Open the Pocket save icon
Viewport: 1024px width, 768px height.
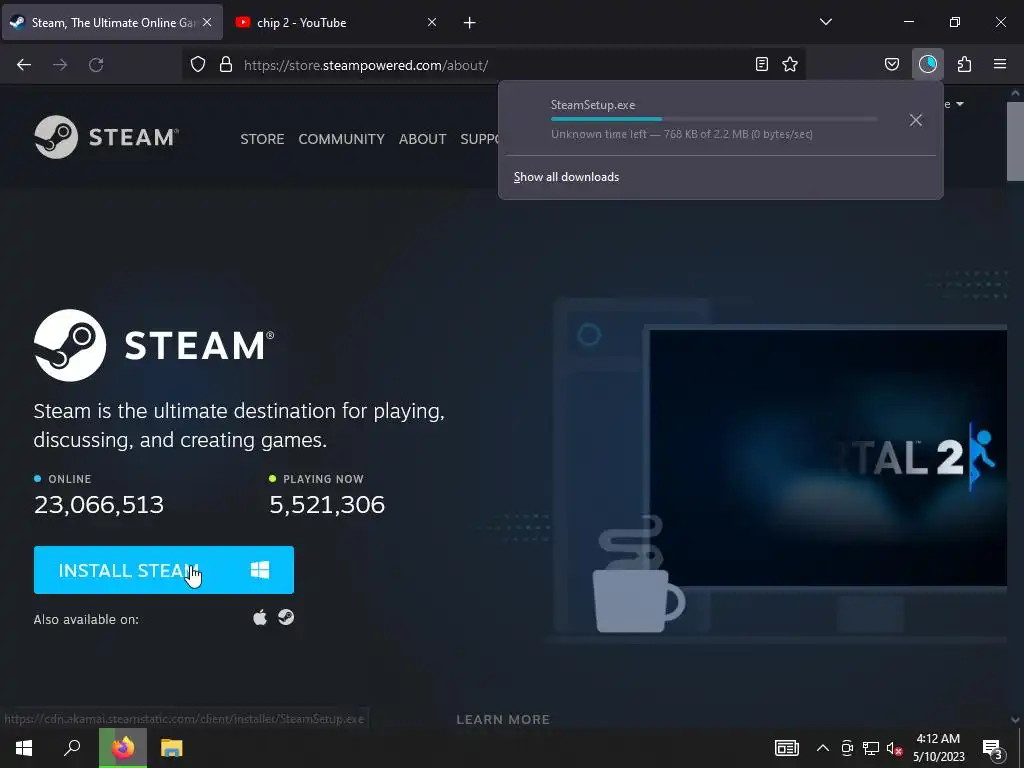coord(891,64)
